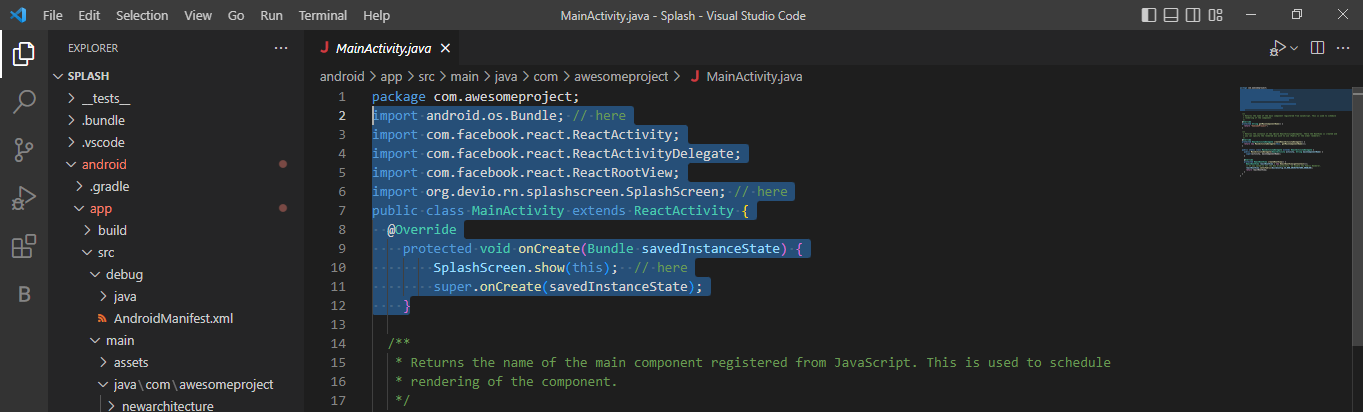Open the Help menu
The height and width of the screenshot is (412, 1363).
pyautogui.click(x=377, y=16)
